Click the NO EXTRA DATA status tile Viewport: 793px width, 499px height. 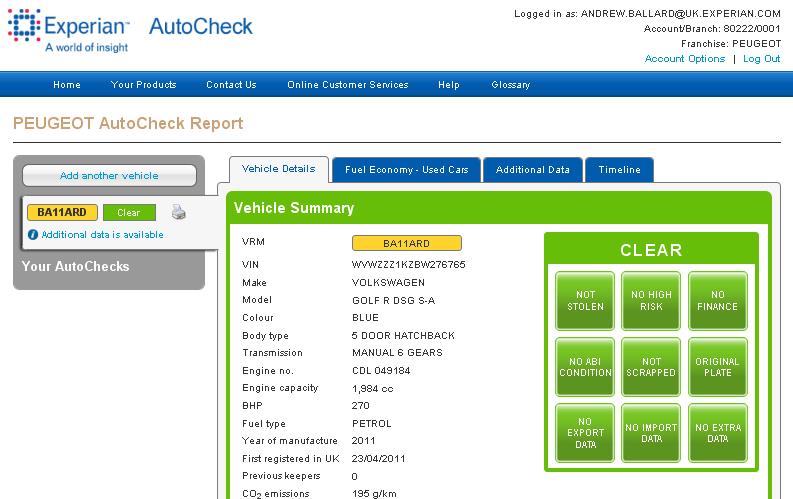coord(718,433)
